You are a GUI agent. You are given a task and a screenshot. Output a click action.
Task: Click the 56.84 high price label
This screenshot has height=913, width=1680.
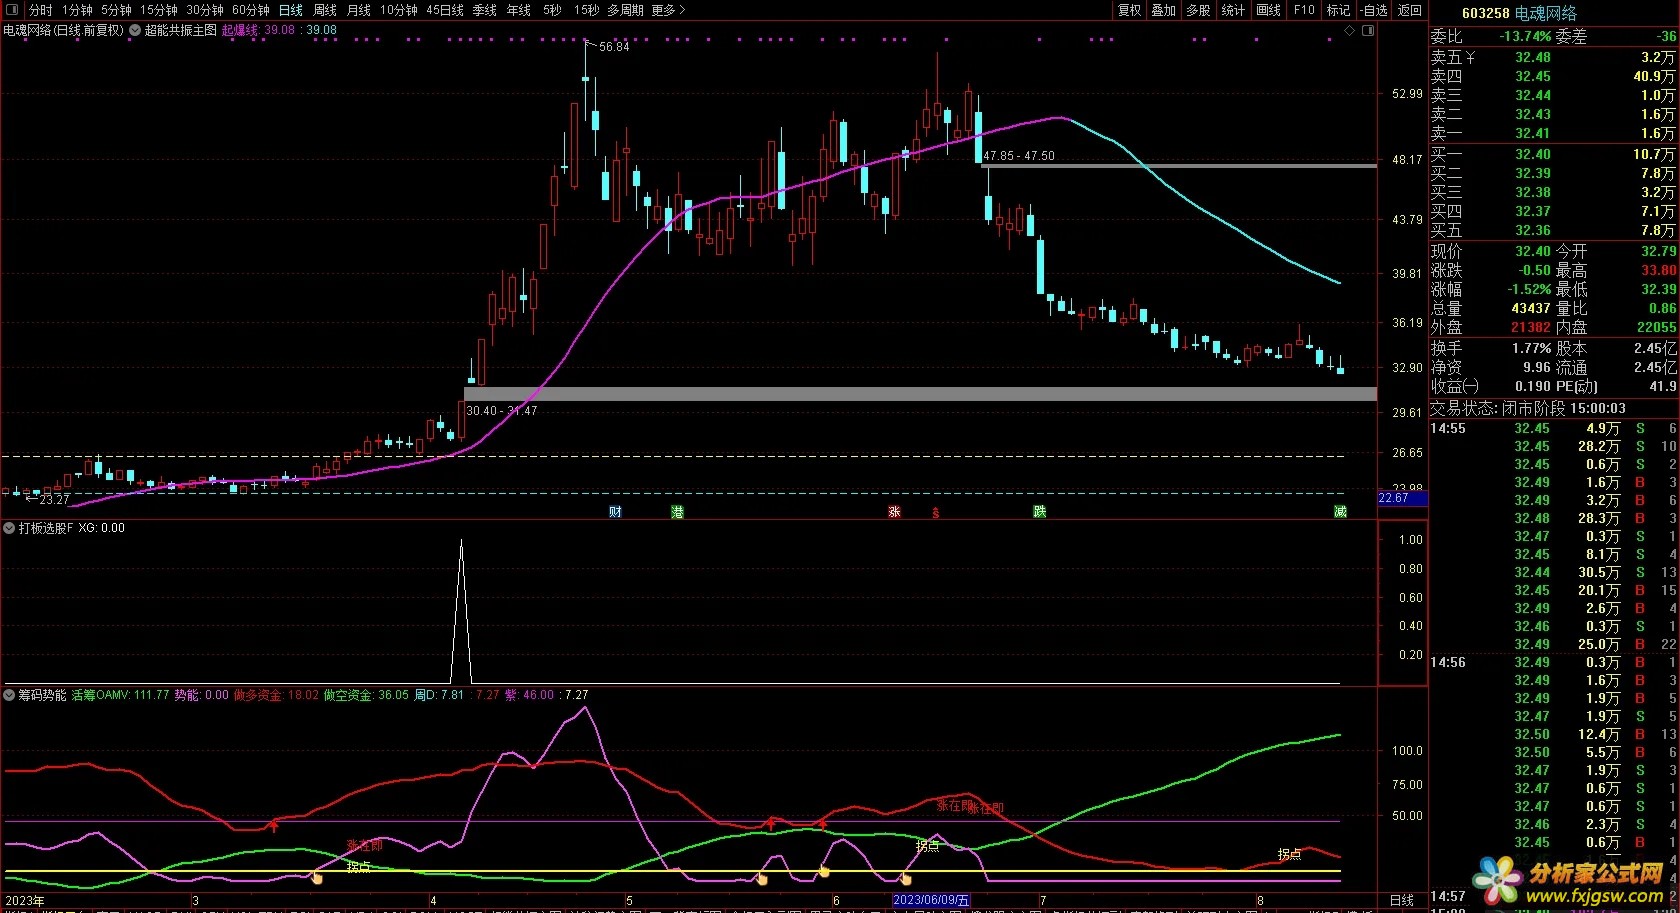coord(615,47)
